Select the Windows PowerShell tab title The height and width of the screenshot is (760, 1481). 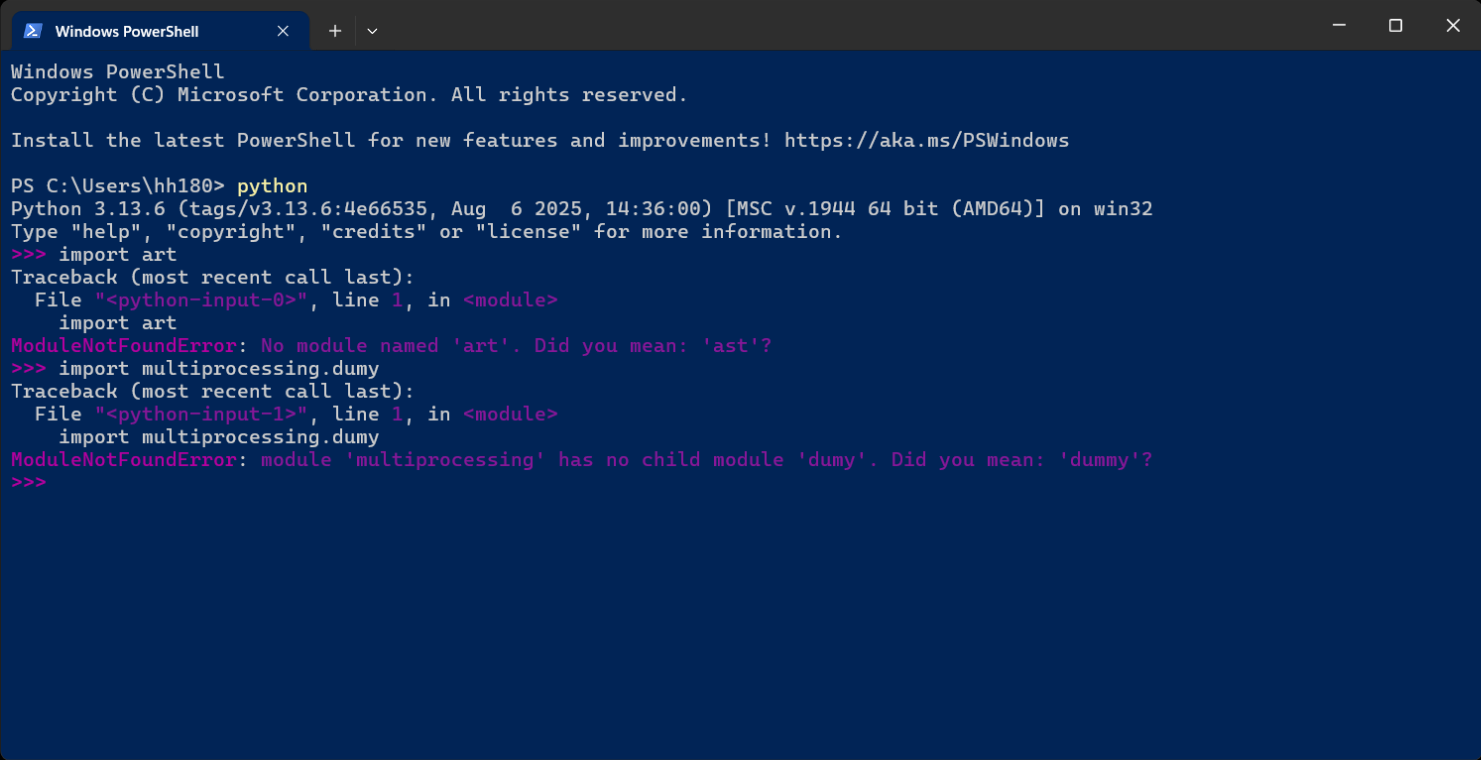pyautogui.click(x=127, y=31)
